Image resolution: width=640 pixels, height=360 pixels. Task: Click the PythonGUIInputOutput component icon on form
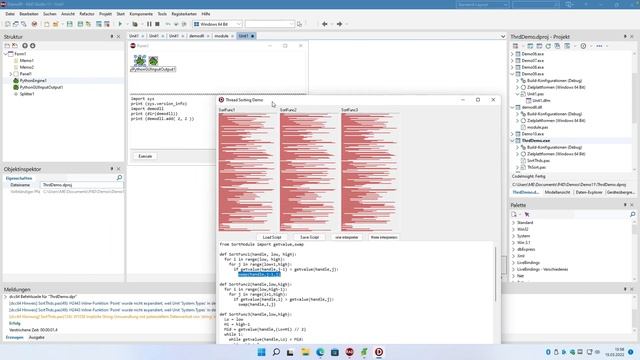tap(153, 61)
